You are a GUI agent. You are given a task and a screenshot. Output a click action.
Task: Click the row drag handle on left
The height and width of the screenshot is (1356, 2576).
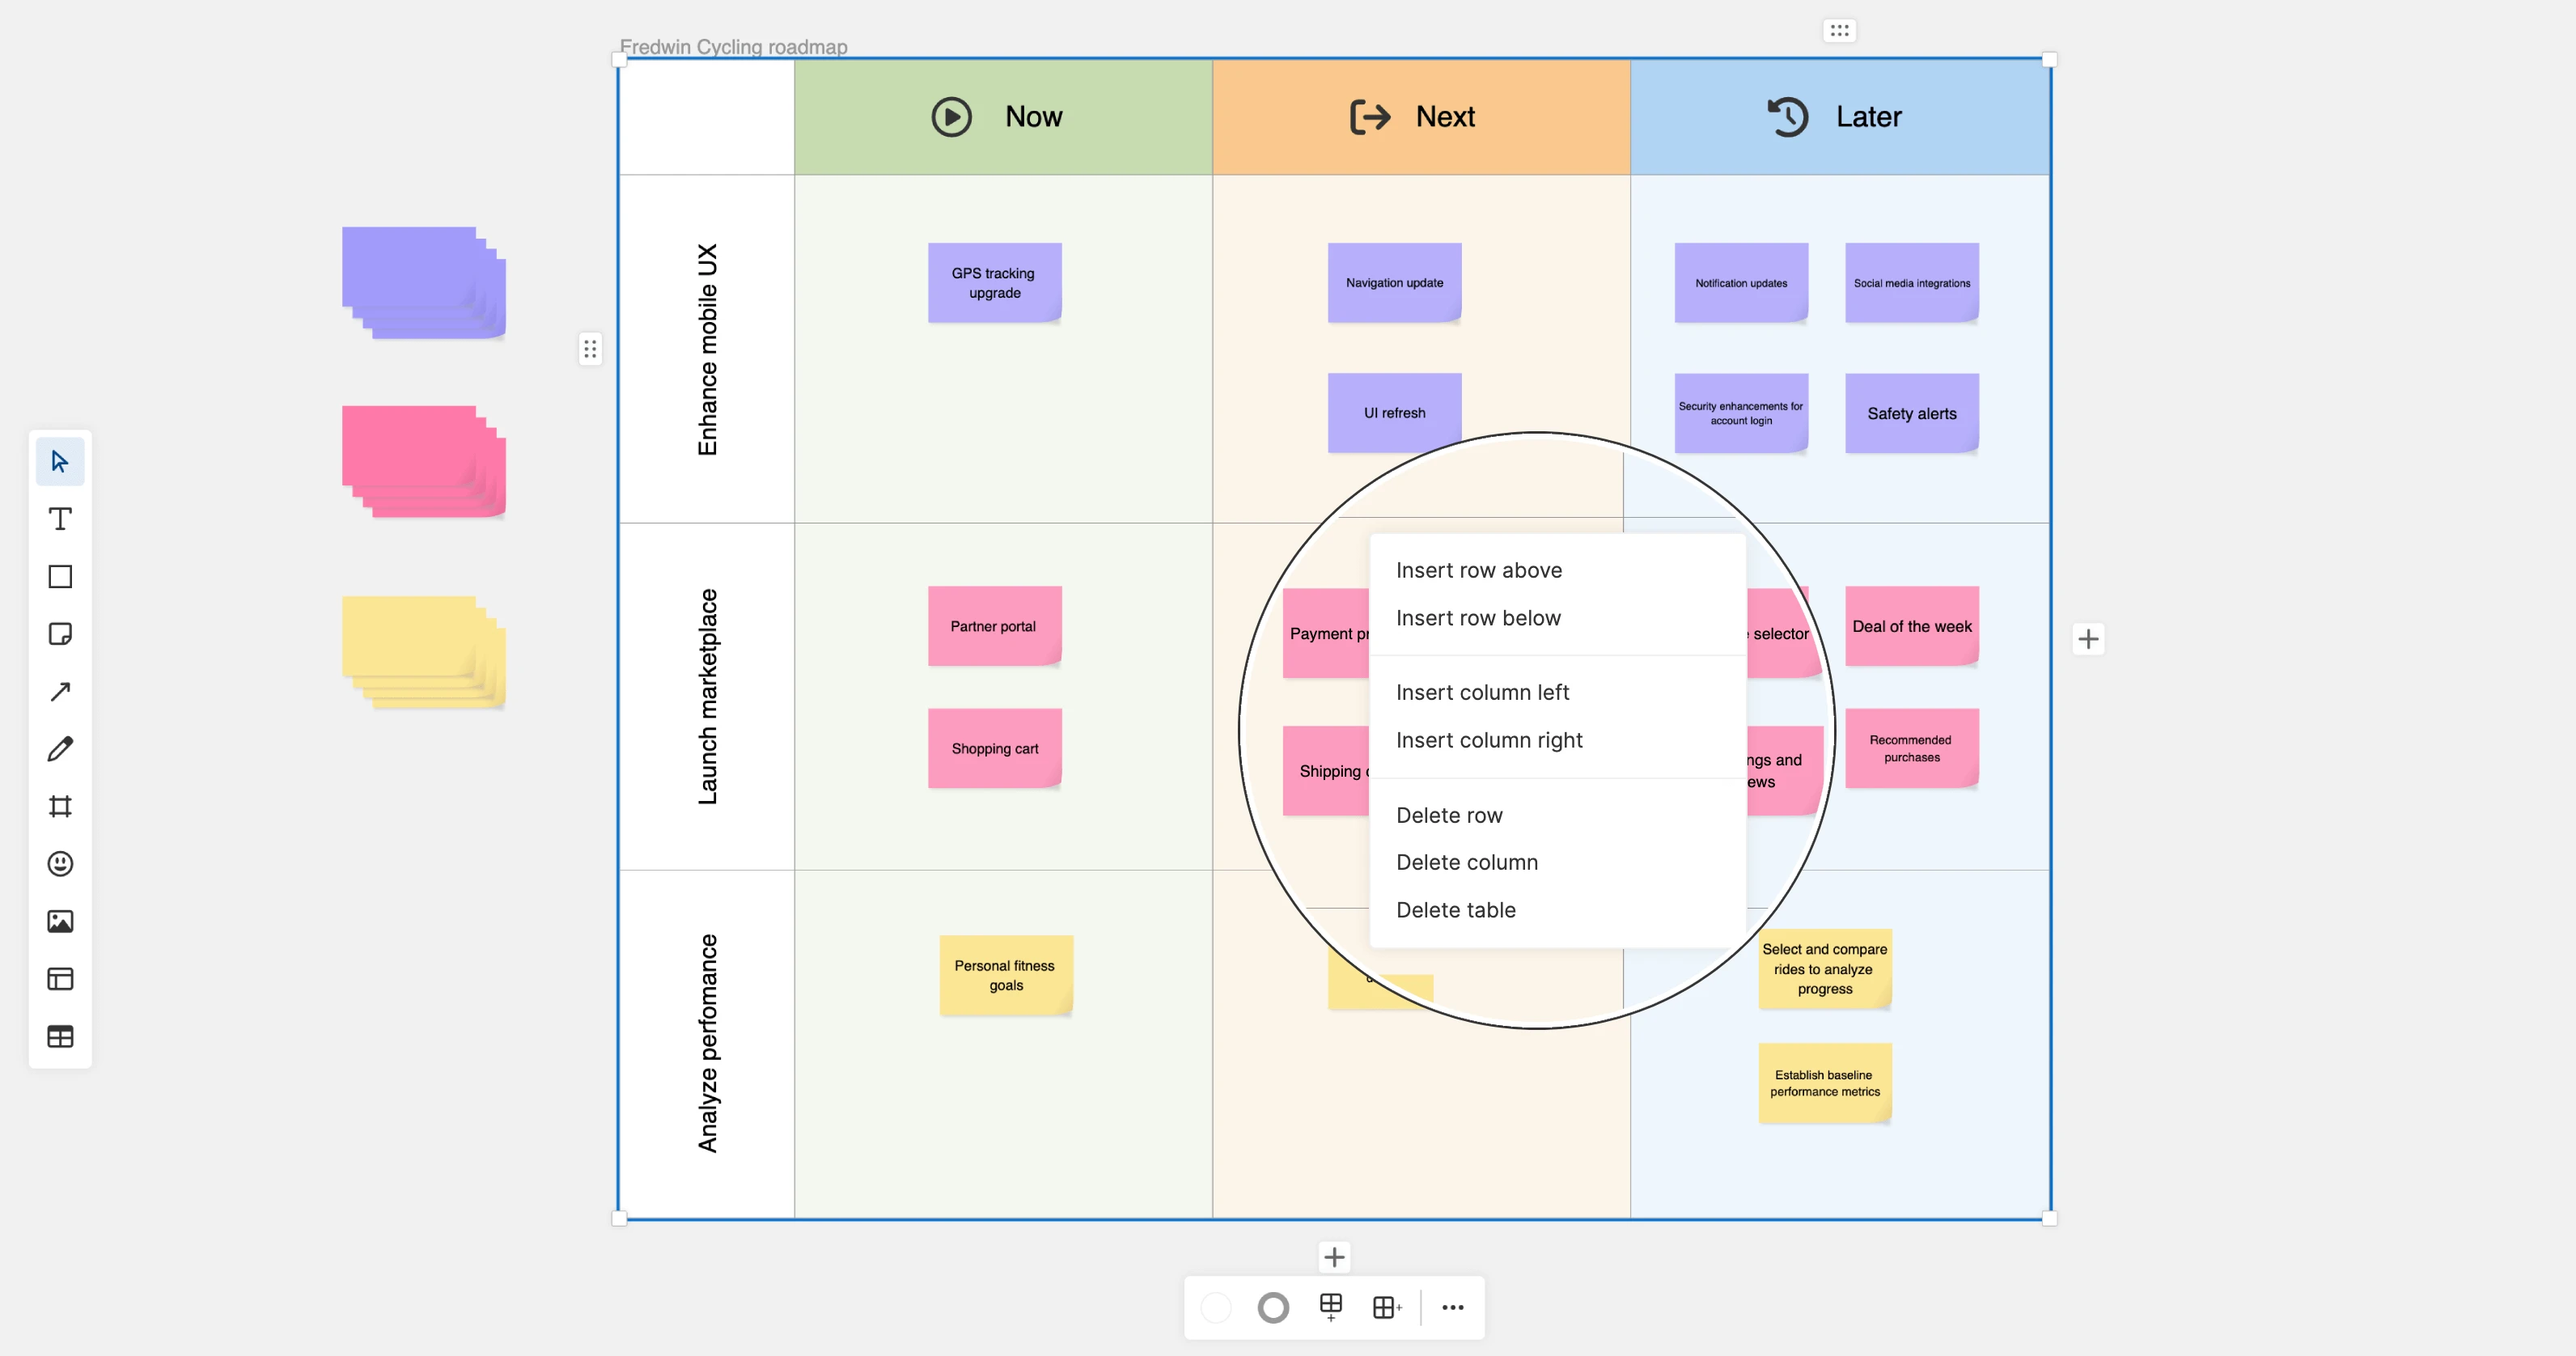[590, 349]
